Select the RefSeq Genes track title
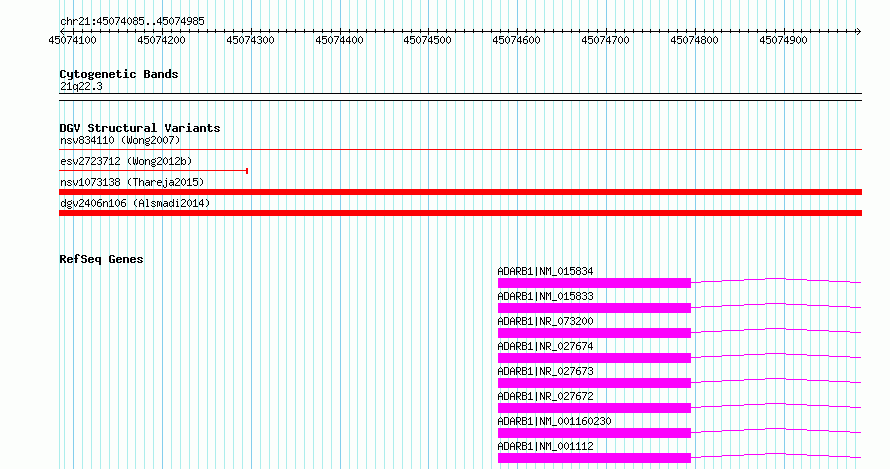 [x=101, y=259]
